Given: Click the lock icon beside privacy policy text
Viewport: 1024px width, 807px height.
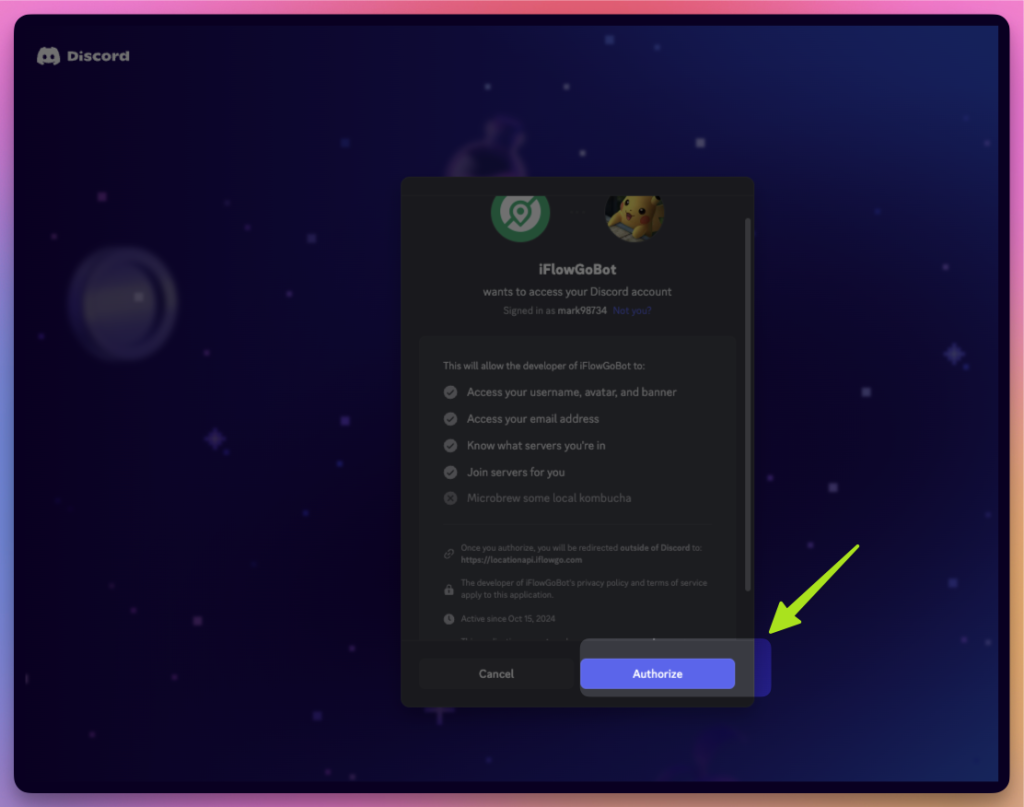Looking at the screenshot, I should (449, 589).
